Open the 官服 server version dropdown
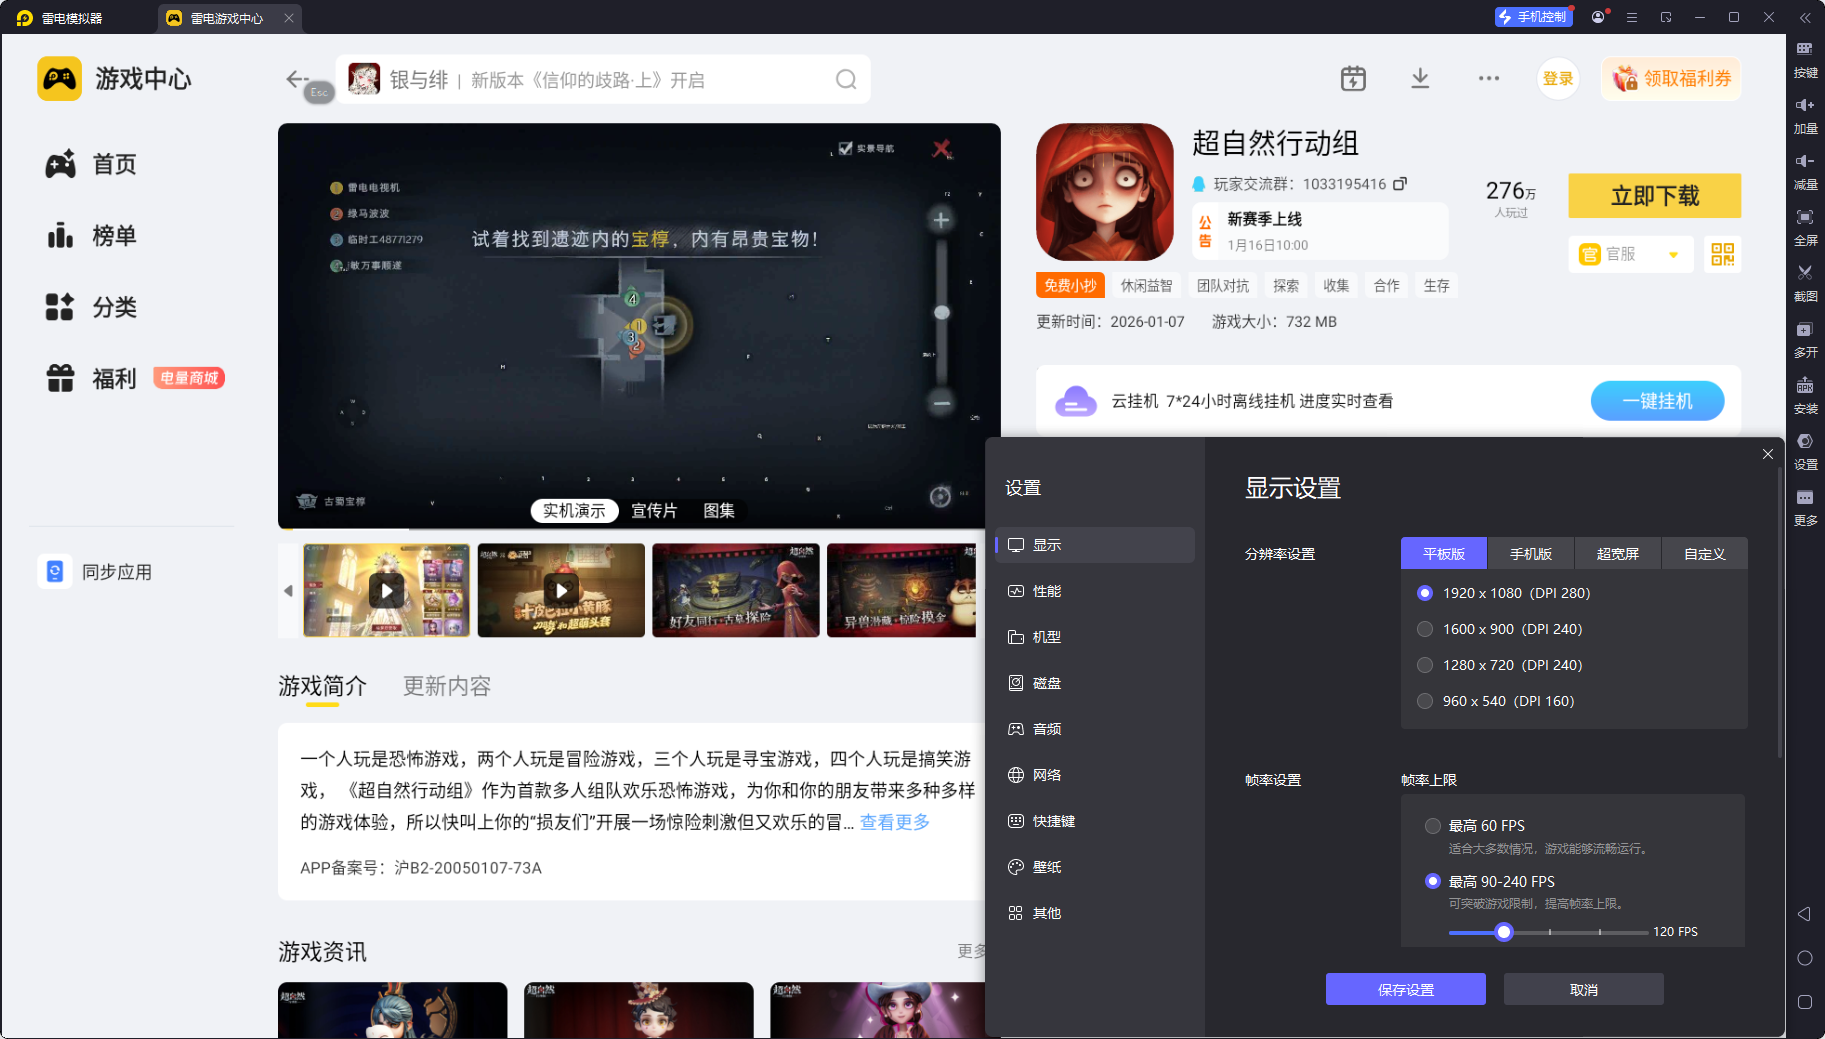This screenshot has height=1039, width=1825. click(x=1630, y=254)
